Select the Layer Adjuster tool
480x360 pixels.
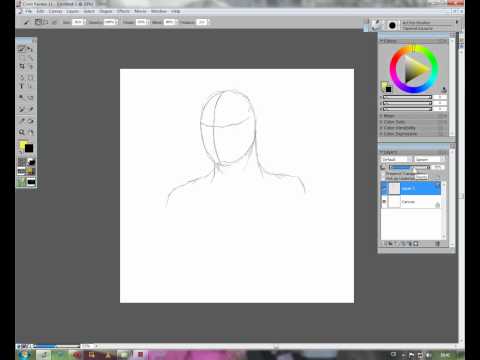(30, 49)
